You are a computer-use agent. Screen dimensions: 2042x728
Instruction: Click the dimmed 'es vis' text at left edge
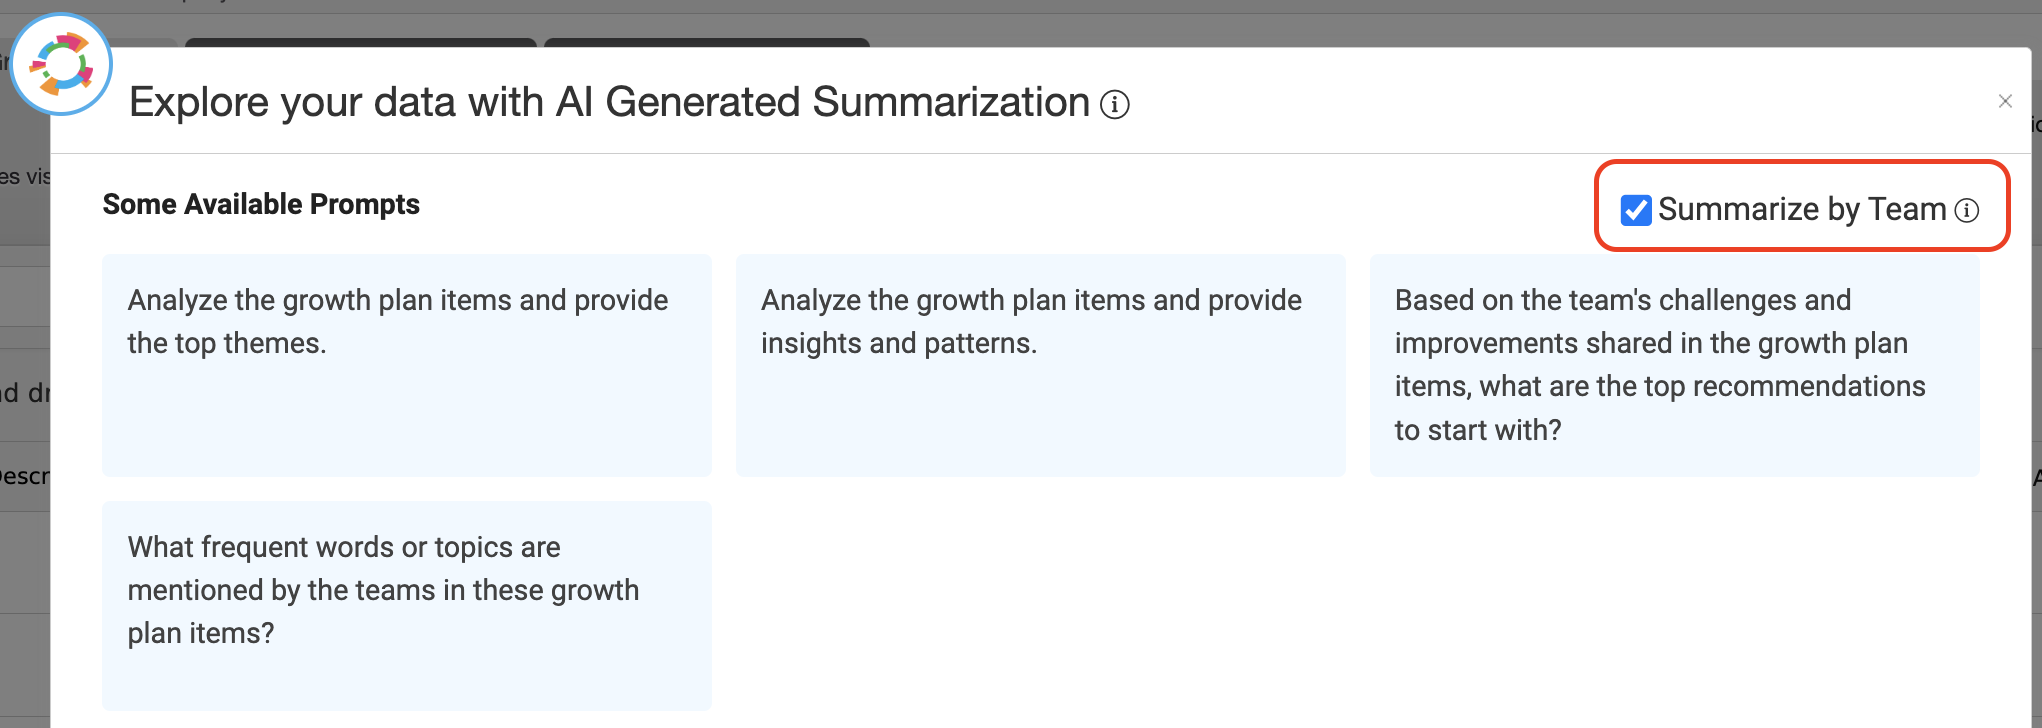click(25, 177)
